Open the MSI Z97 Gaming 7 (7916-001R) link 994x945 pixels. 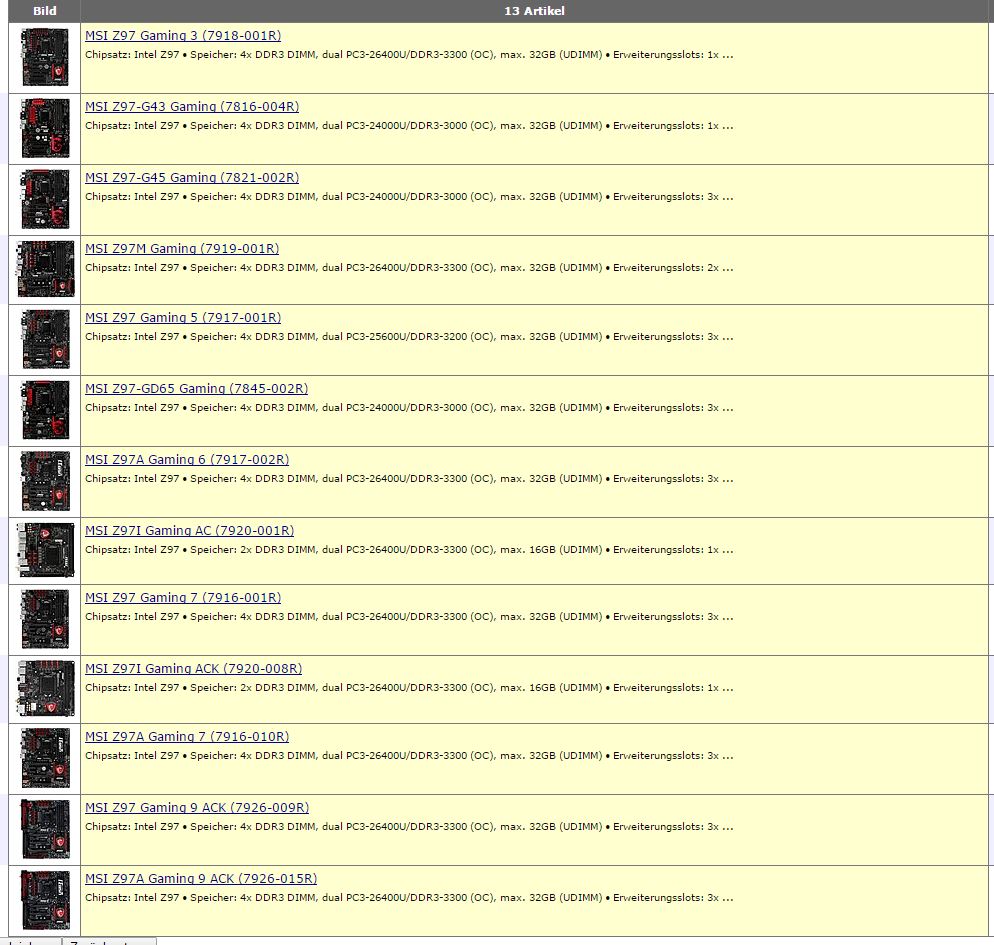point(183,598)
